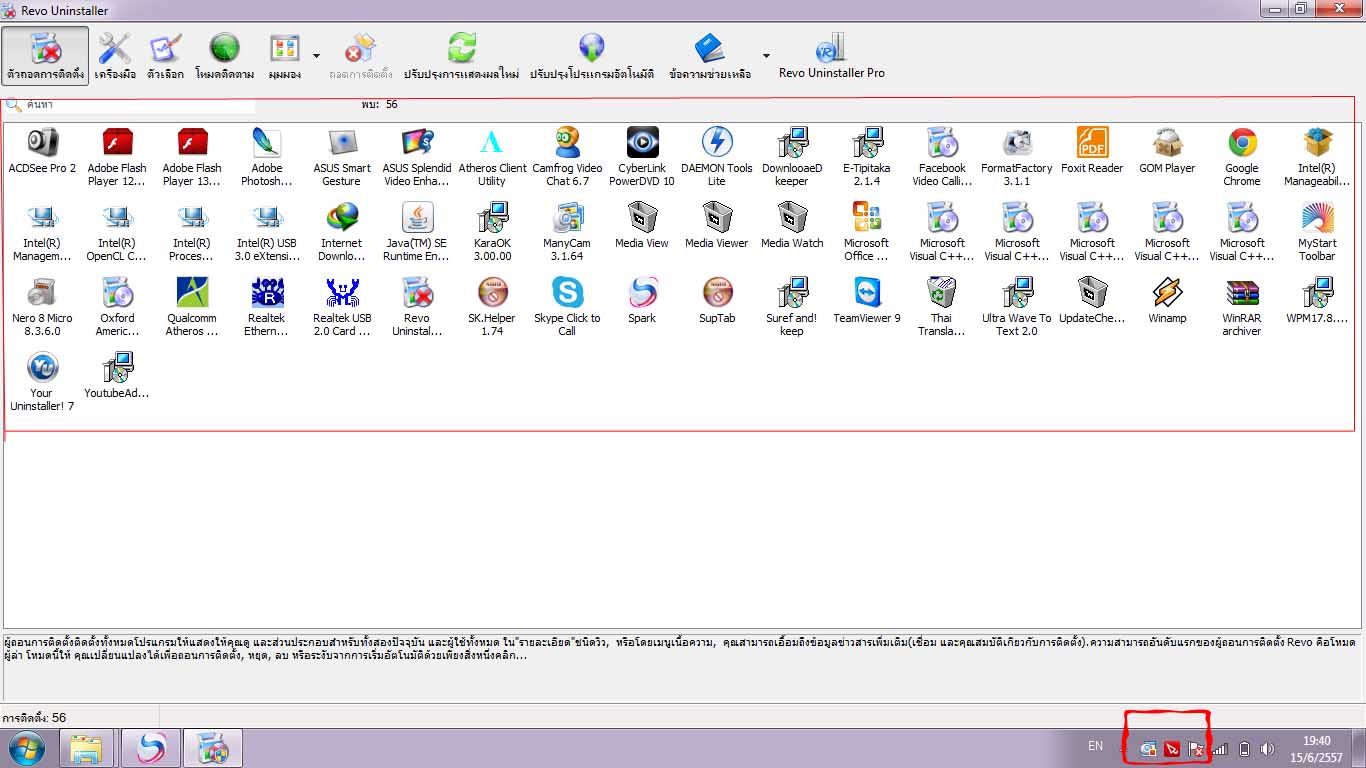Select DAEMON Tools Lite program icon

coord(717,155)
